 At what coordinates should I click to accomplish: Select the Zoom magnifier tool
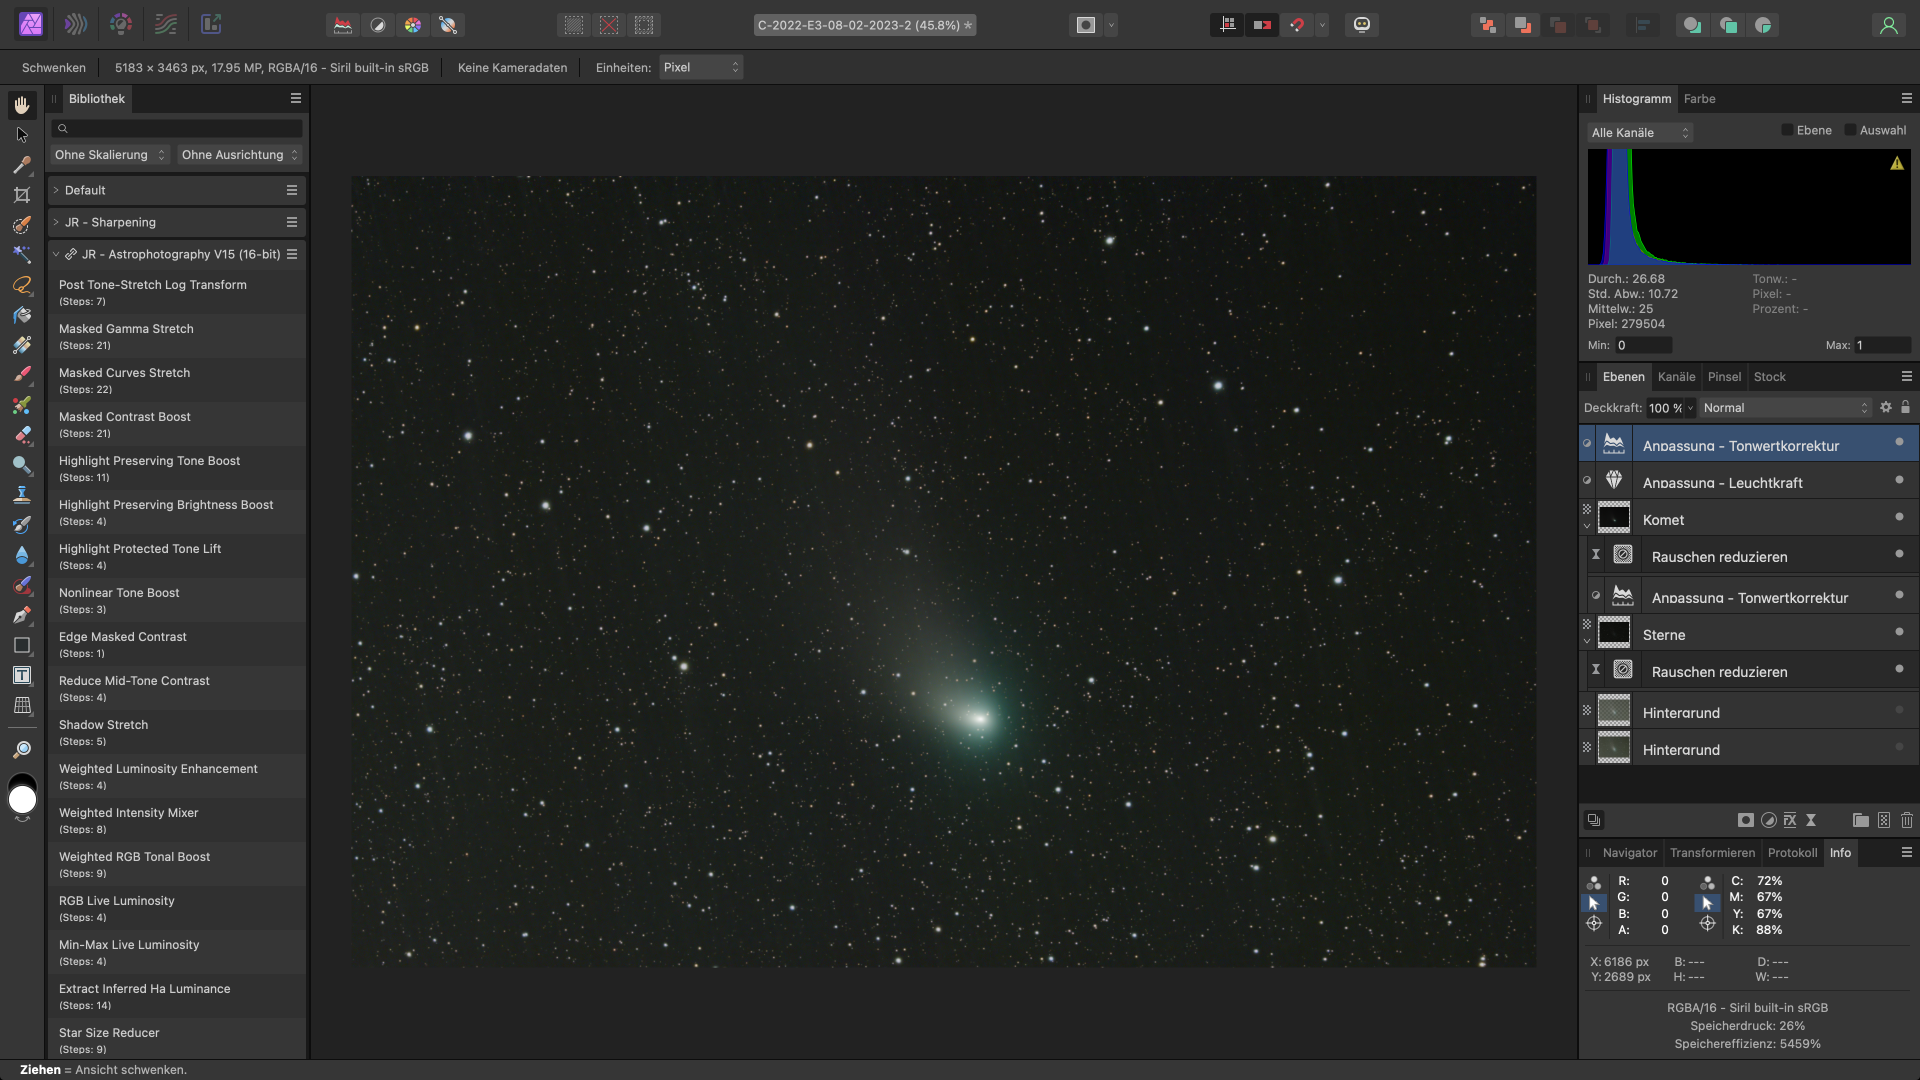click(22, 749)
